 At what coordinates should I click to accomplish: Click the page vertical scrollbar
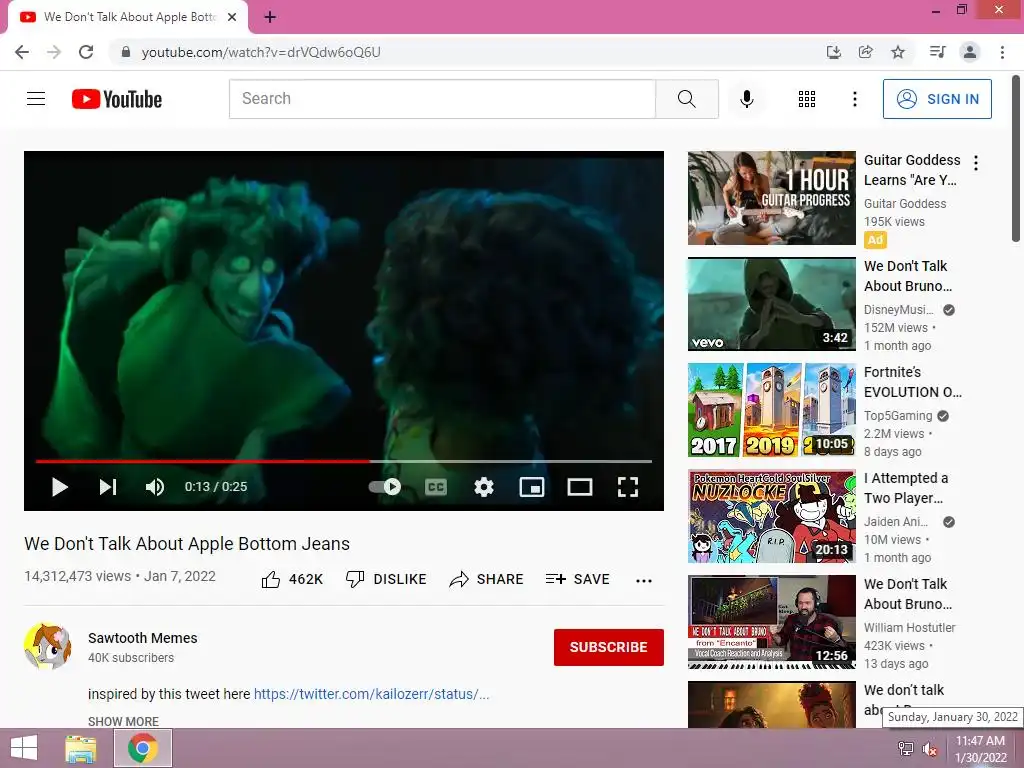(1017, 159)
